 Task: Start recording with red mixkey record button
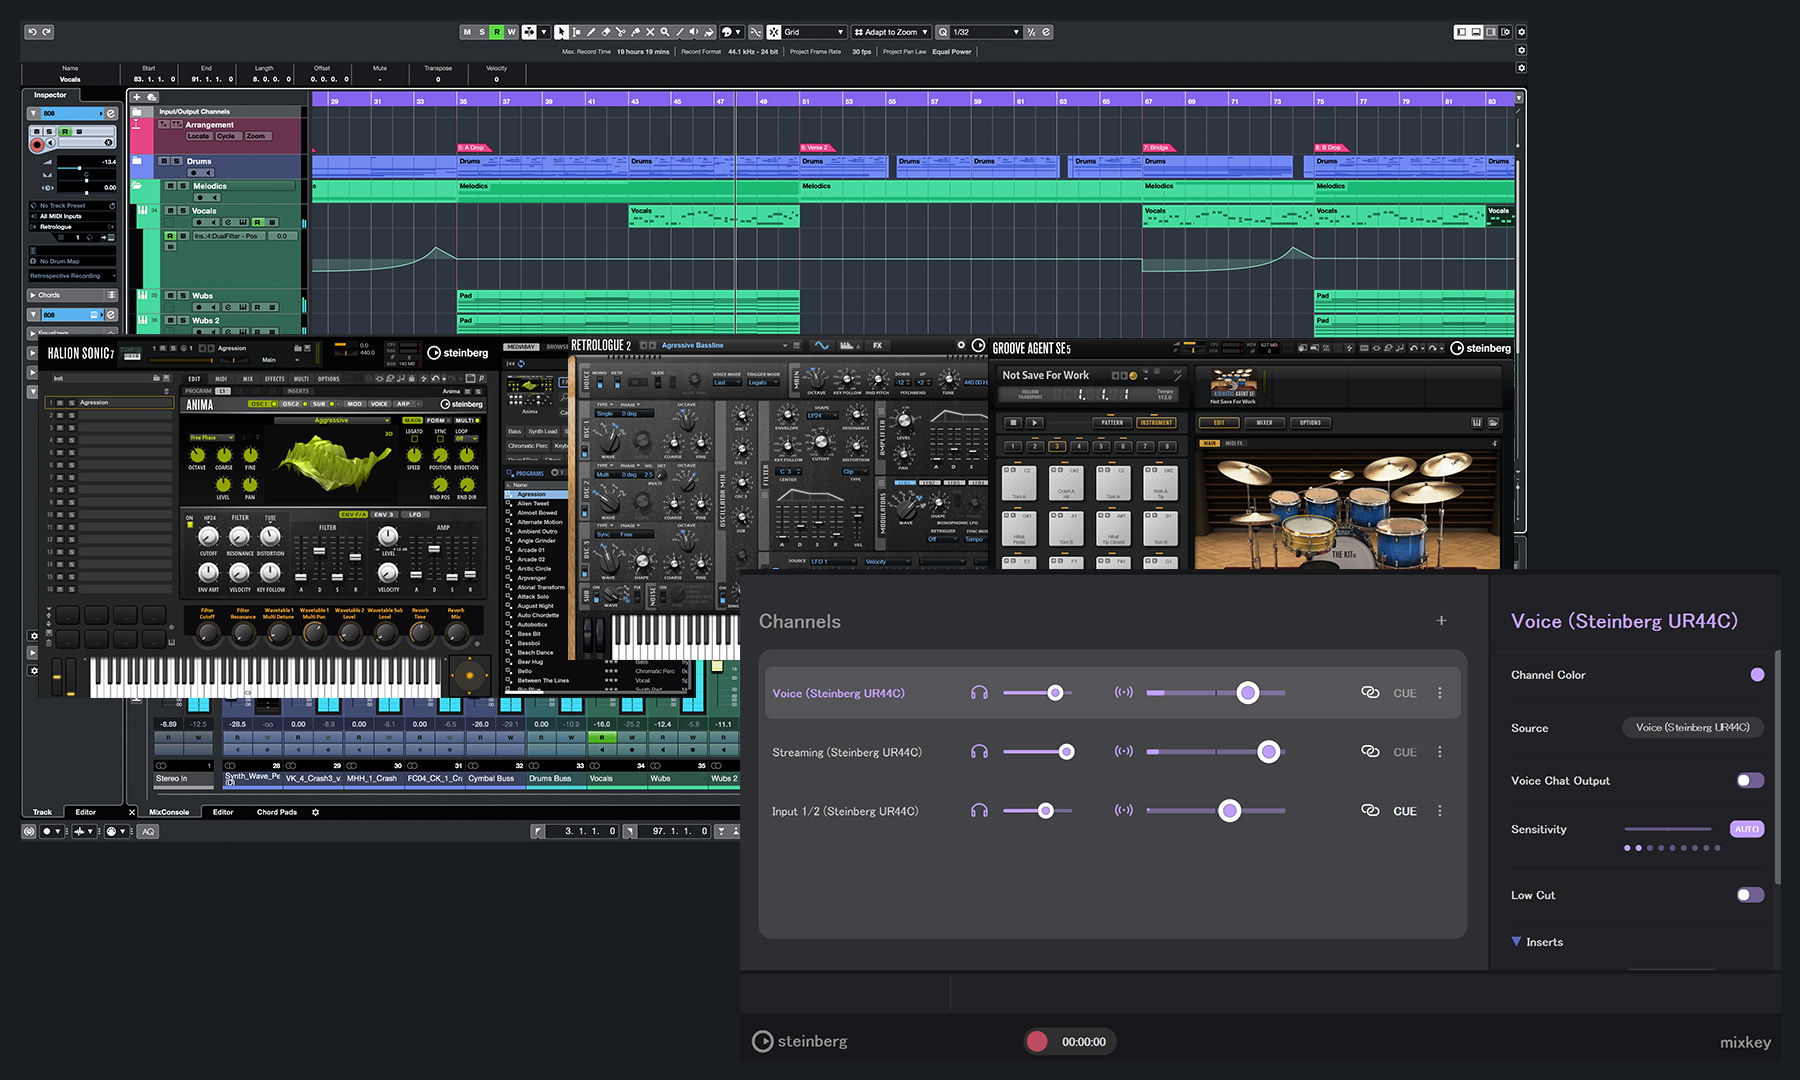tap(1037, 1042)
